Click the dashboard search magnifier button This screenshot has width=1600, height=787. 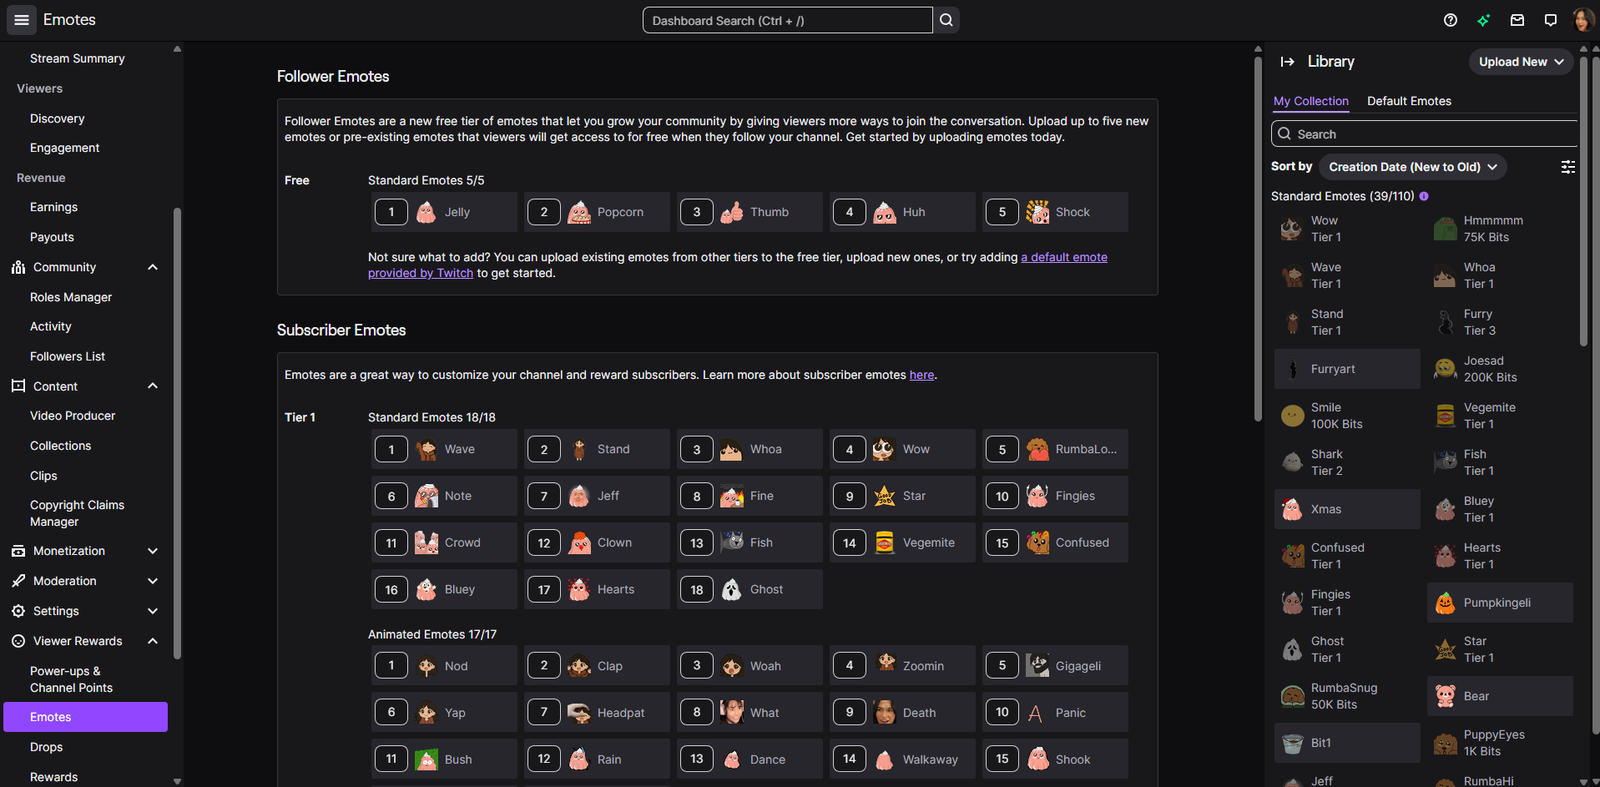coord(946,20)
